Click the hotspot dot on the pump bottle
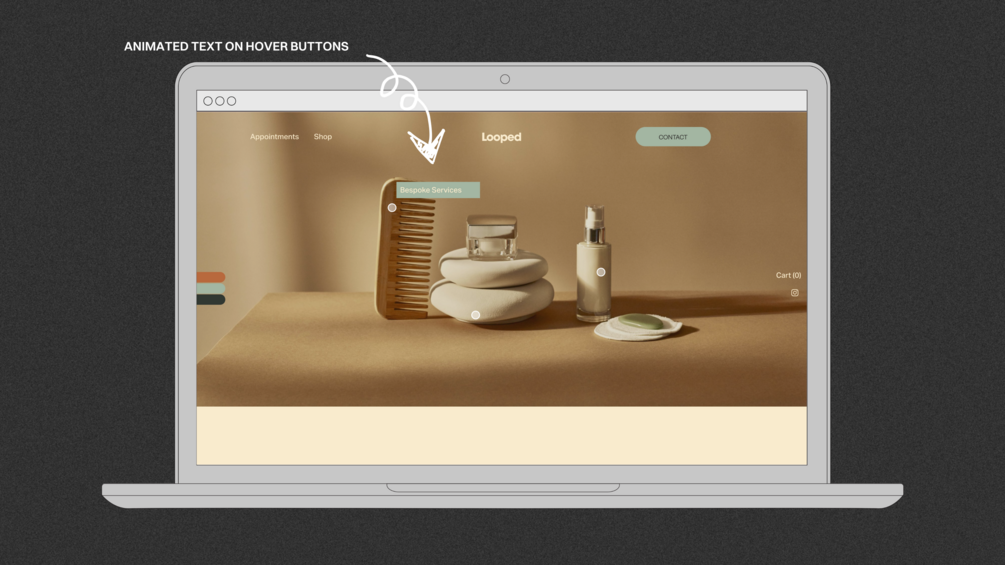 point(601,272)
